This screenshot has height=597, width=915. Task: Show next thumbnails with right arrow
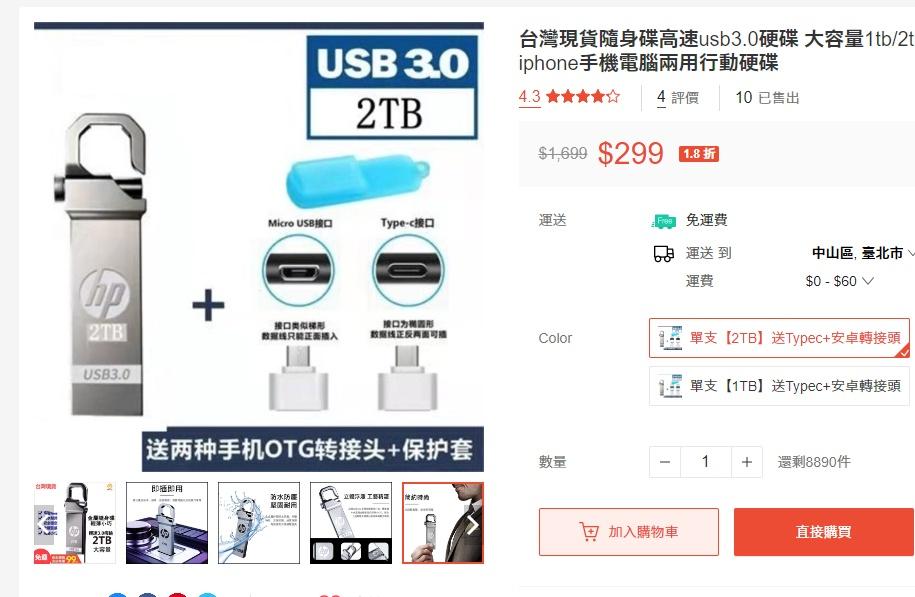(x=472, y=525)
